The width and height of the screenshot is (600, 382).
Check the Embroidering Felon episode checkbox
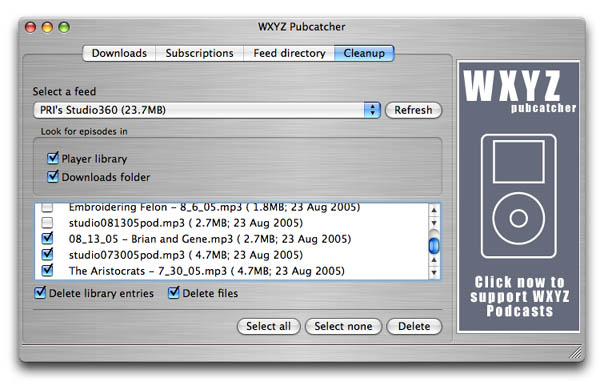[x=47, y=207]
